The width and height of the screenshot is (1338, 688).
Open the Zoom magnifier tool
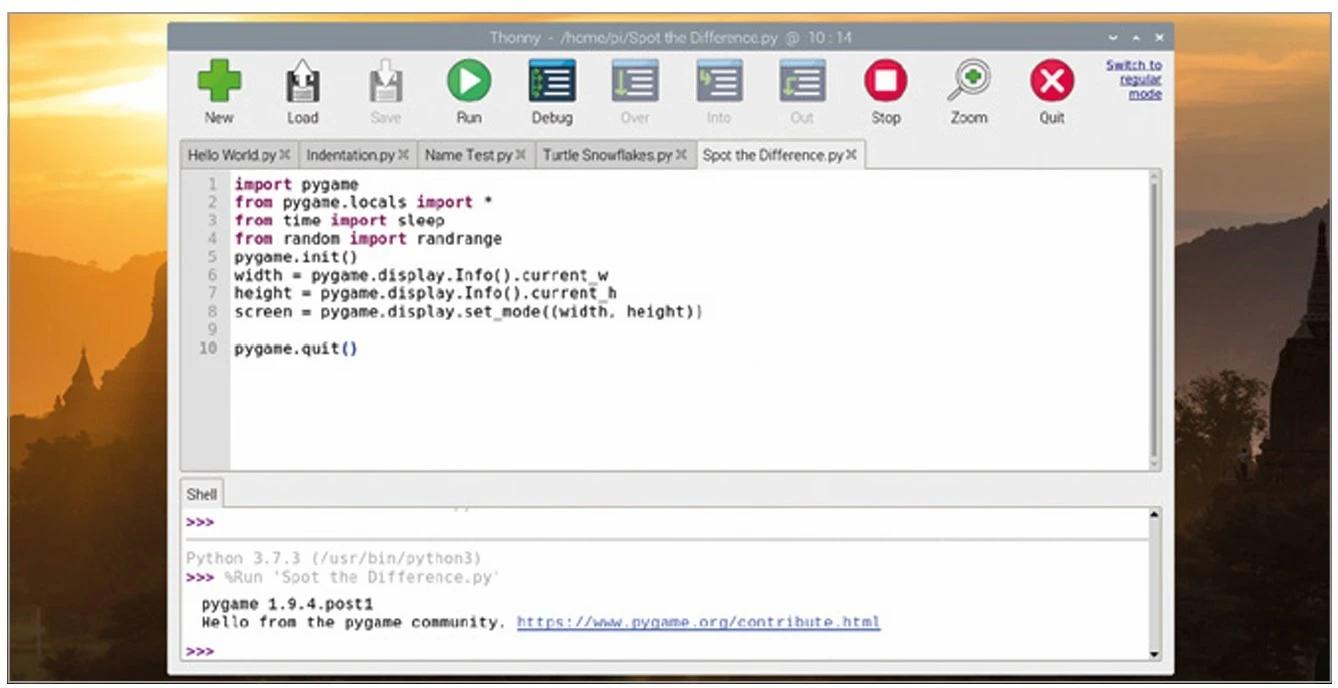pyautogui.click(x=968, y=82)
